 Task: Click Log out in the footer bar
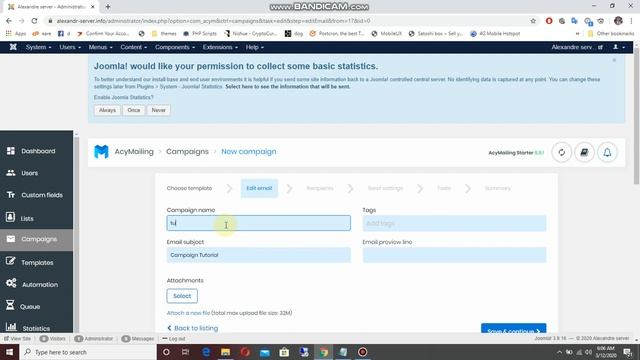tap(174, 339)
